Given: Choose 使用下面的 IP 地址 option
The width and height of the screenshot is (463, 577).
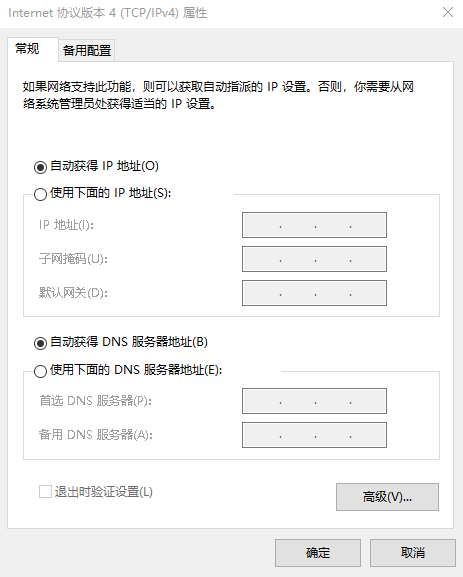Looking at the screenshot, I should point(40,194).
